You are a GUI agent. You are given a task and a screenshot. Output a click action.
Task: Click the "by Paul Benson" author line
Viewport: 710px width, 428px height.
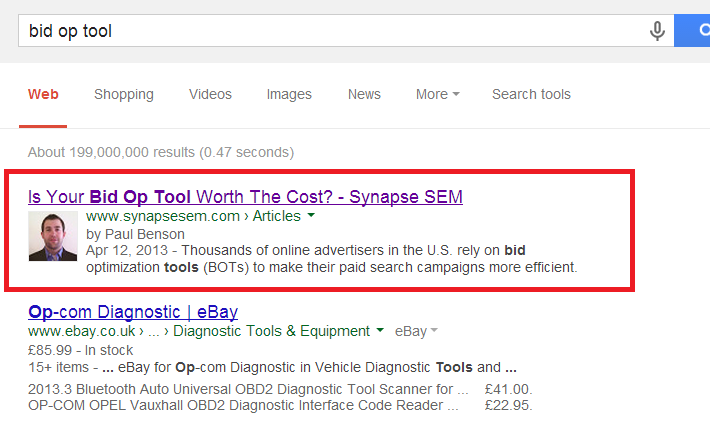coord(135,234)
